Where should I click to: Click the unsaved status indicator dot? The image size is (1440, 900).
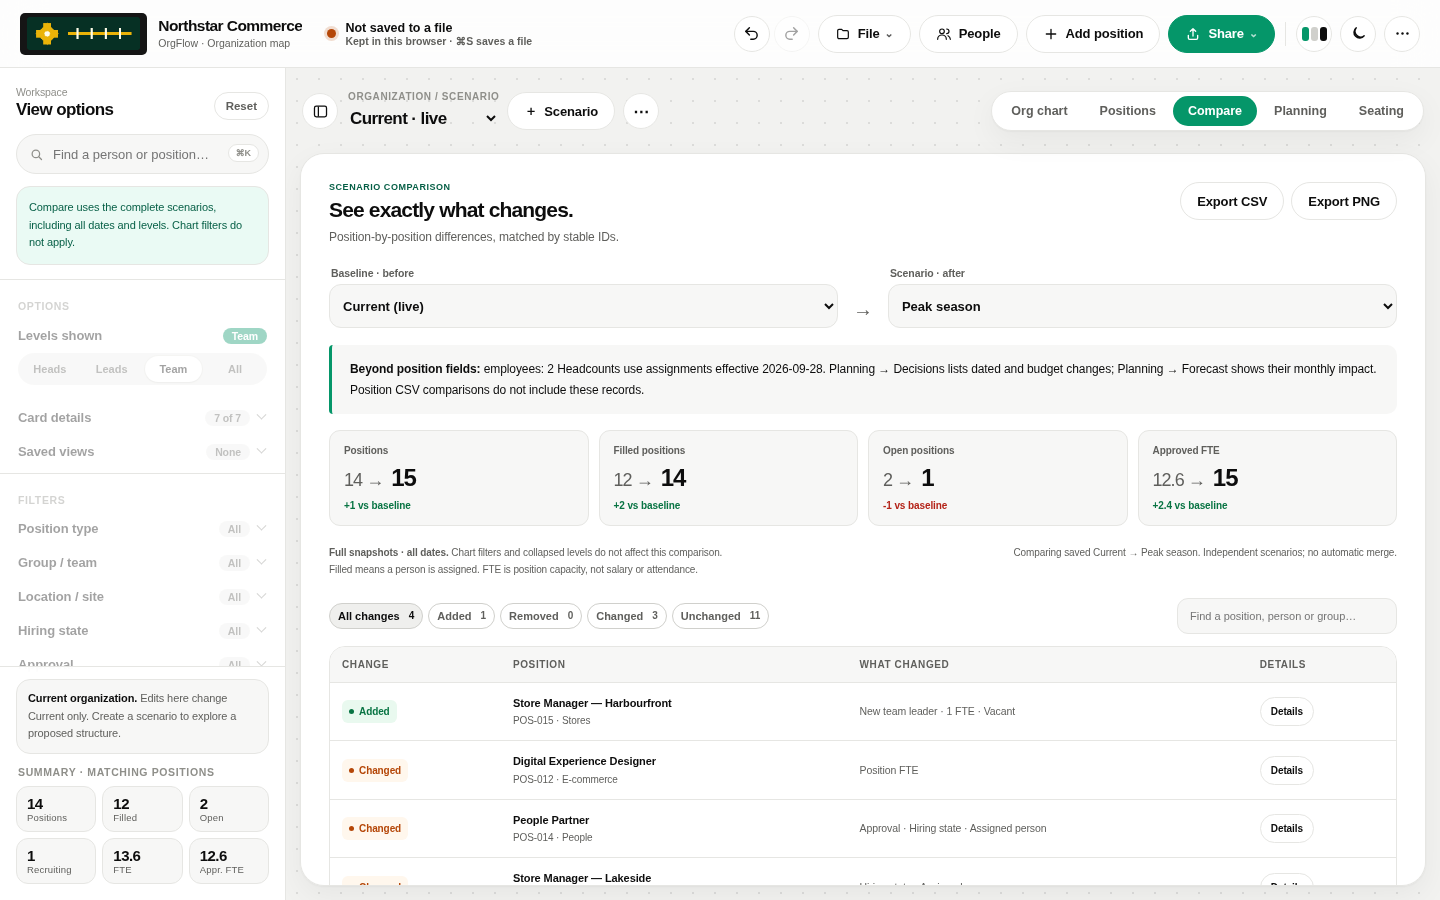[x=331, y=34]
